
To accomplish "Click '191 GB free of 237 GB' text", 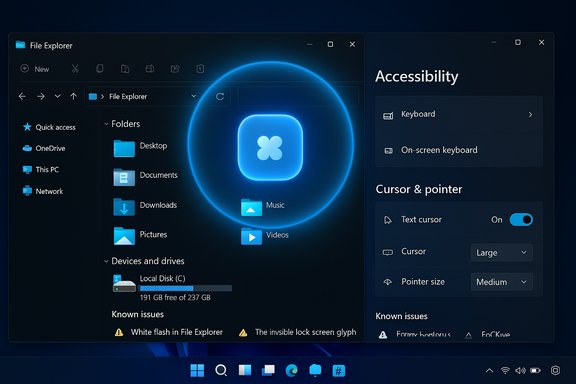I will 175,297.
